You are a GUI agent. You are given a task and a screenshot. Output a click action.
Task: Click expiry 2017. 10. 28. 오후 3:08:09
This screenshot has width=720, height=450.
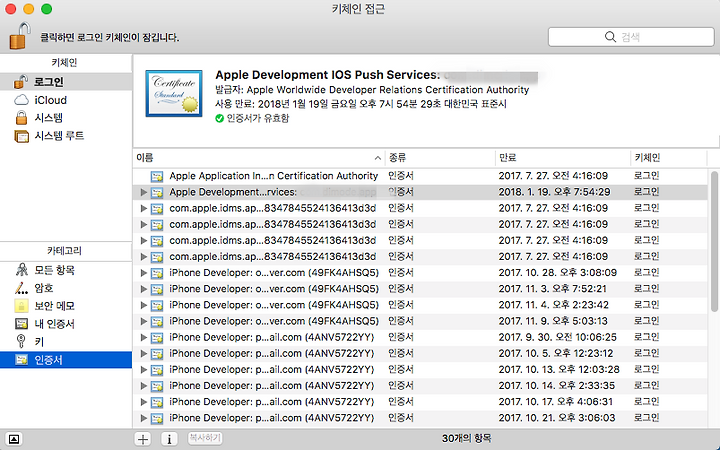point(557,273)
